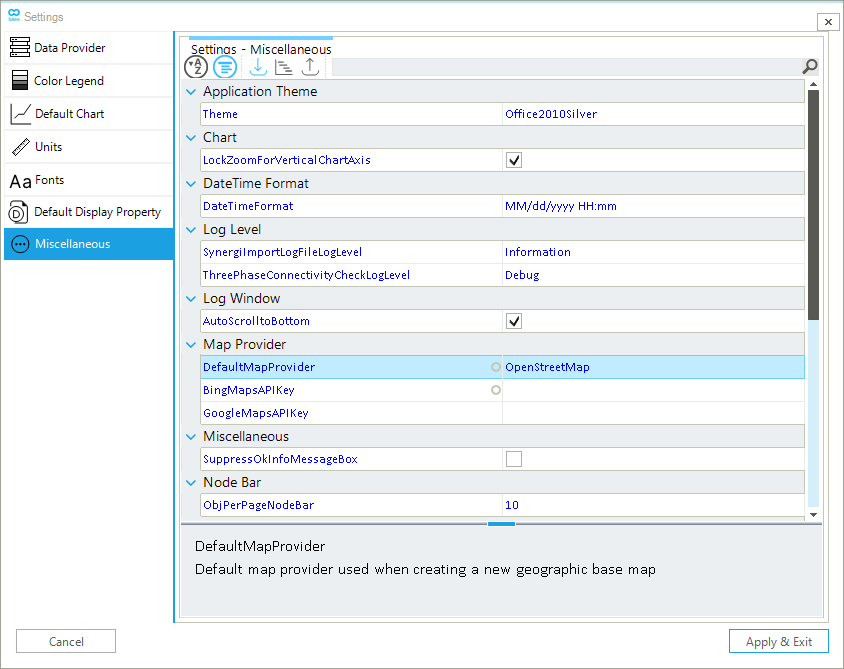Uncheck AutoScrollToBottom in Log Window

(513, 321)
